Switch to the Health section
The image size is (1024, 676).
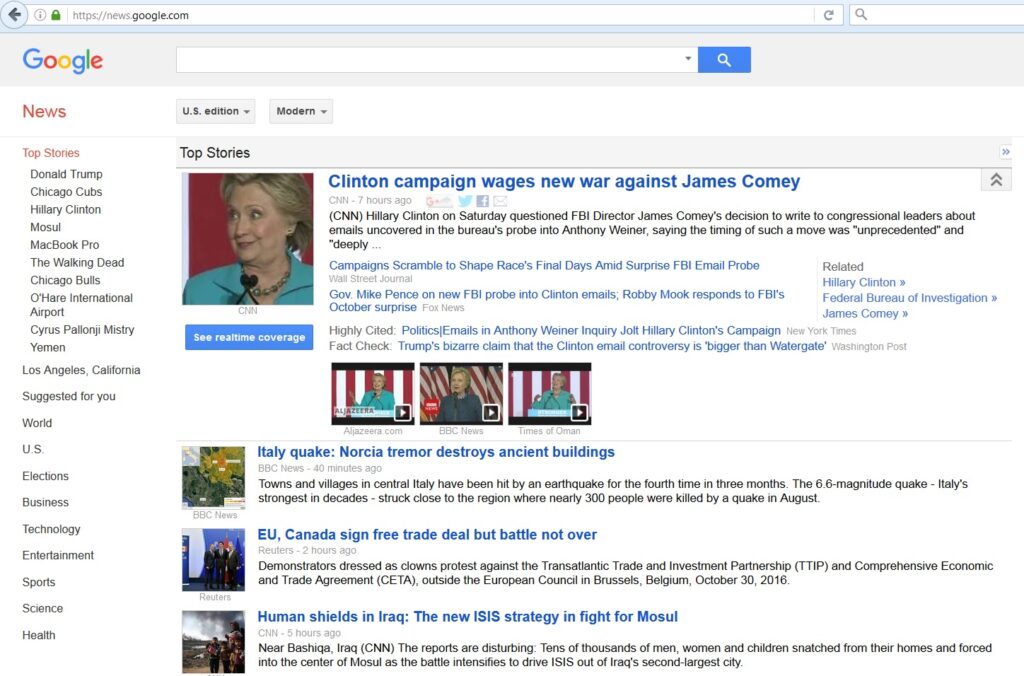point(39,635)
